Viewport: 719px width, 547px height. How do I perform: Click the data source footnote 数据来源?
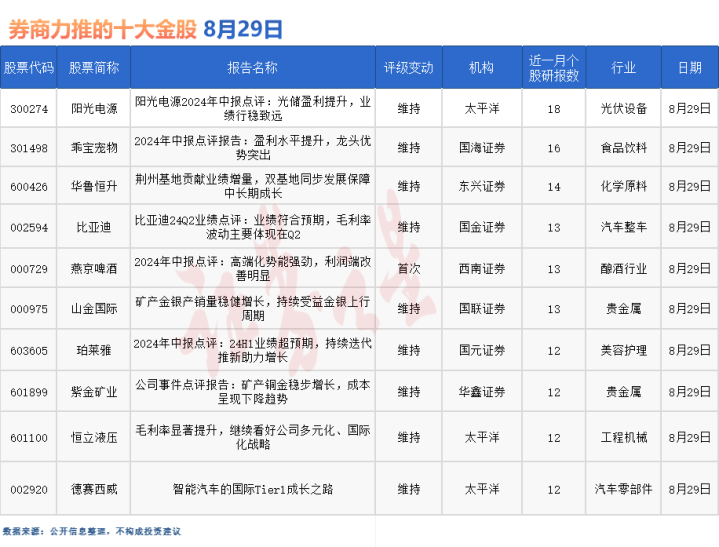coord(92,531)
